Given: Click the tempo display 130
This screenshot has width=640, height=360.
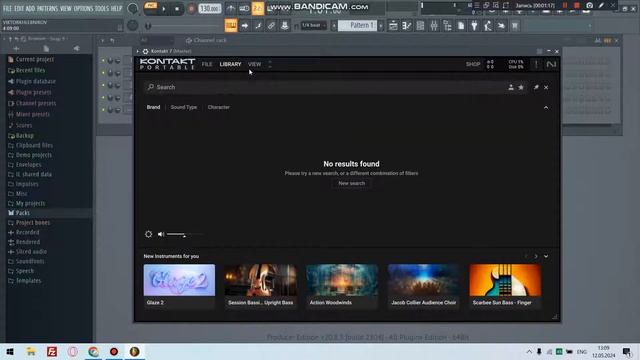Looking at the screenshot, I should [x=210, y=8].
